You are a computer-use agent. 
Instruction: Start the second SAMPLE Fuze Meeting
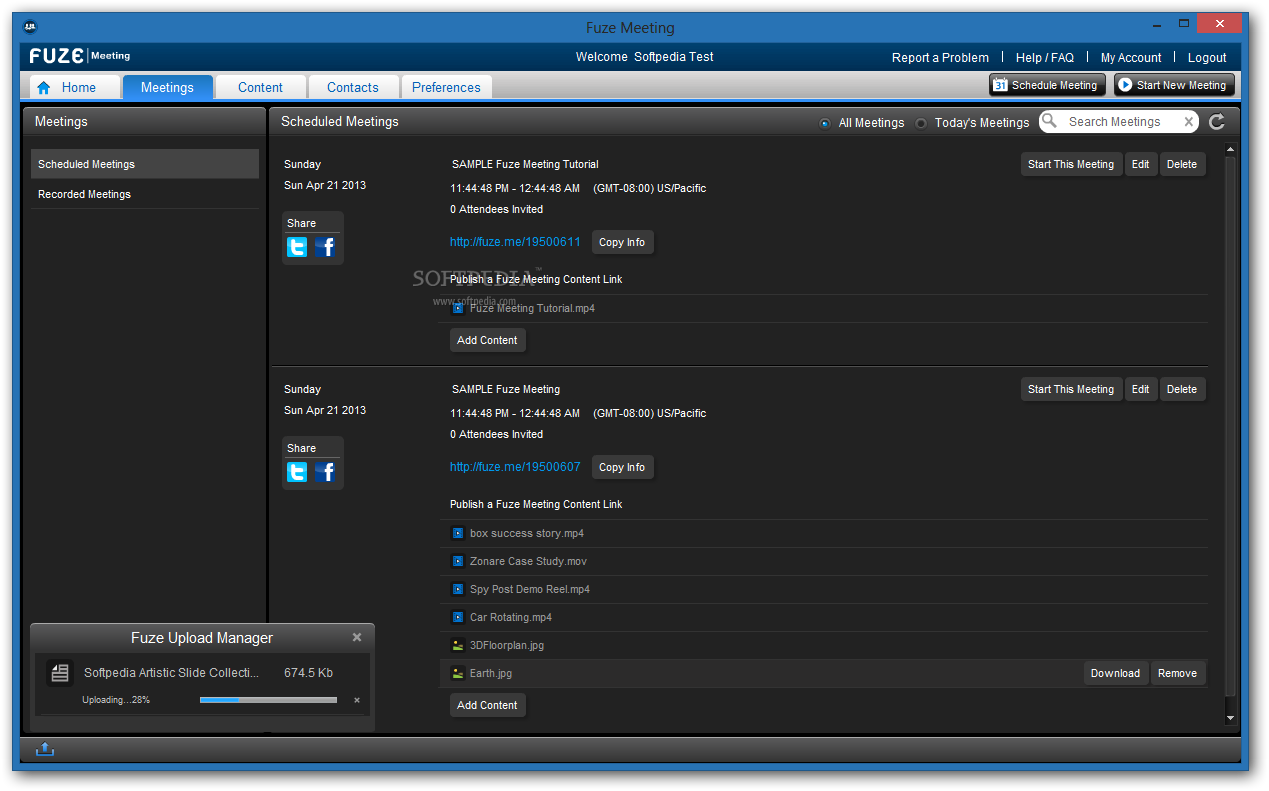click(x=1071, y=389)
